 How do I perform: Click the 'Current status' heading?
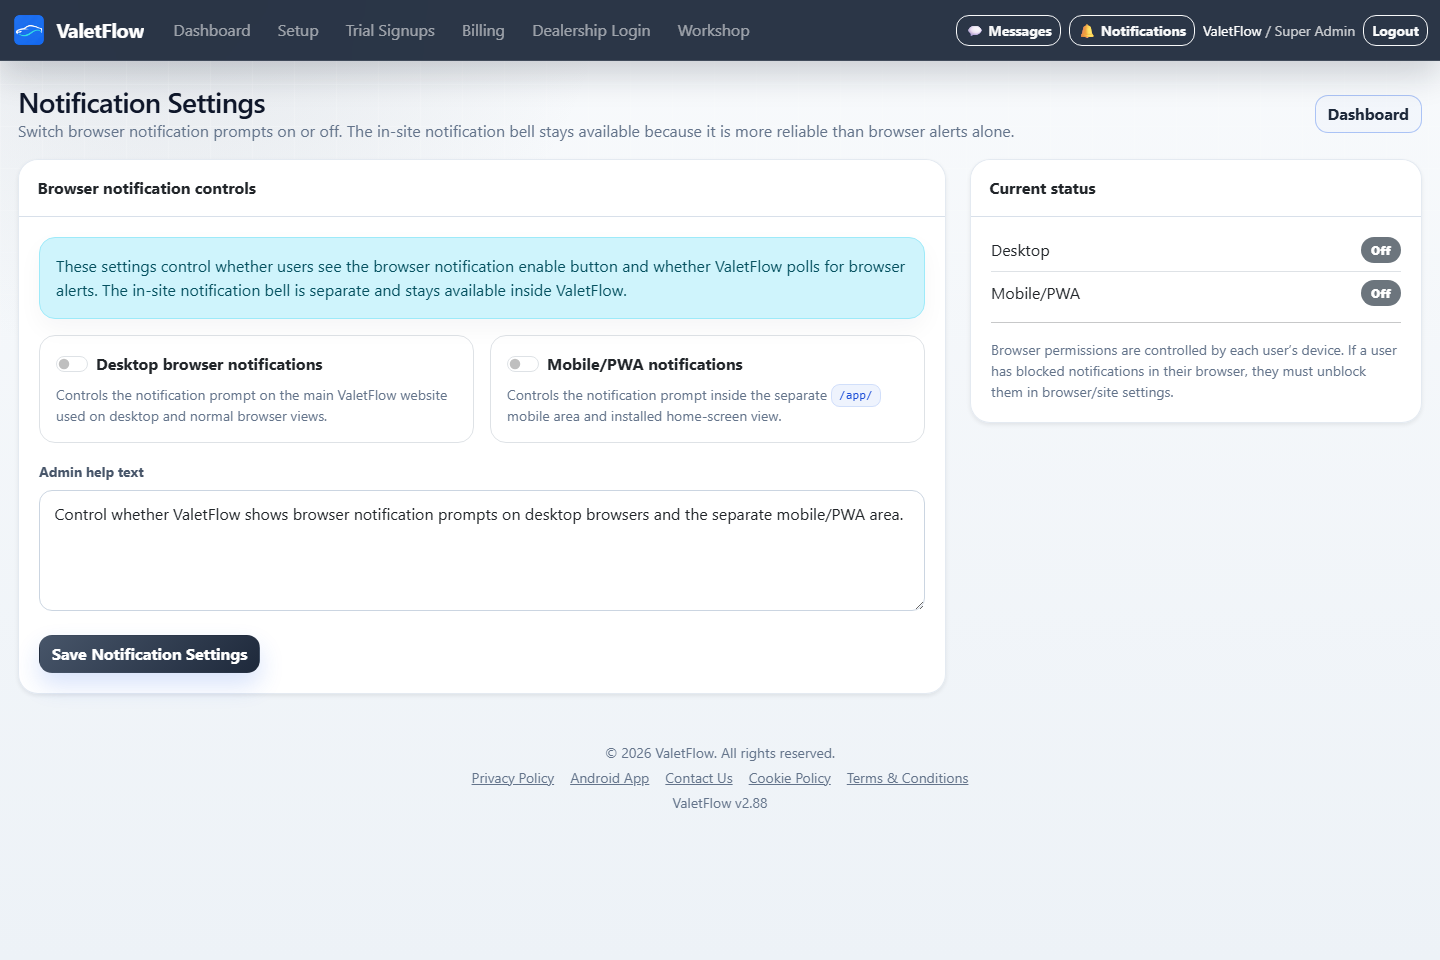[1043, 188]
